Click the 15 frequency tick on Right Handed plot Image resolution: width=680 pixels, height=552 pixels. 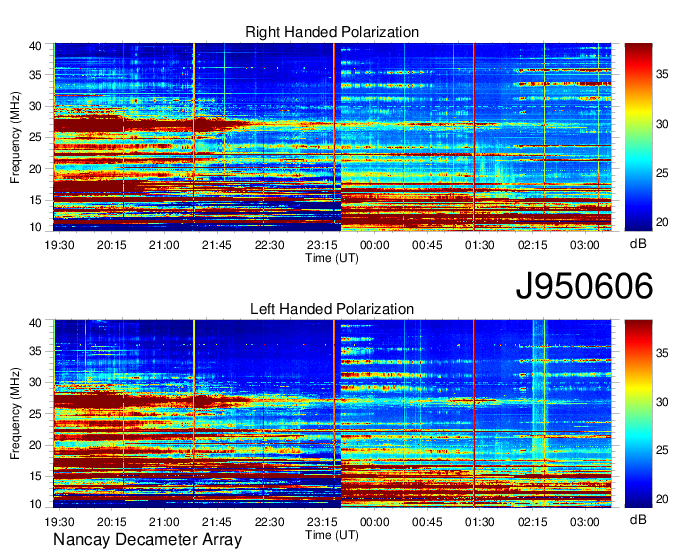pyautogui.click(x=35, y=200)
